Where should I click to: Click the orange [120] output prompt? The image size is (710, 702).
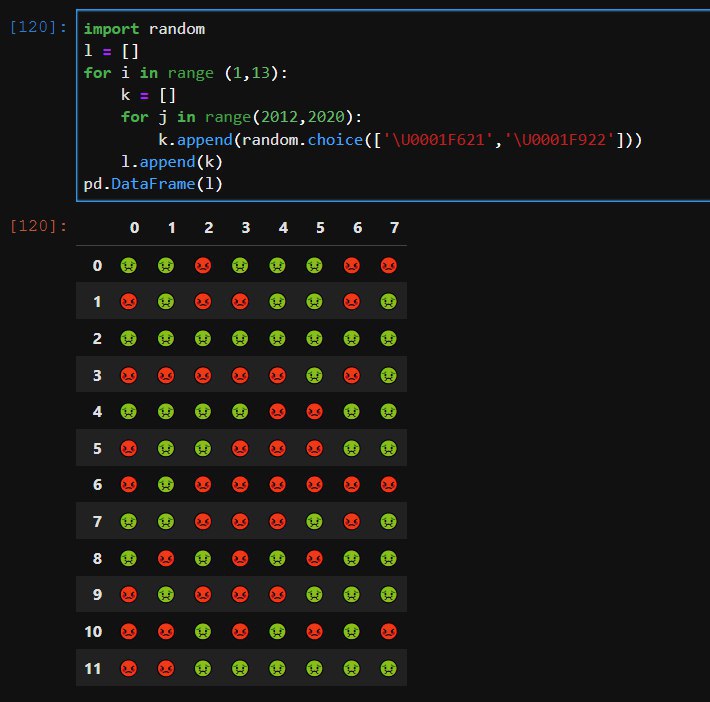coord(38,226)
